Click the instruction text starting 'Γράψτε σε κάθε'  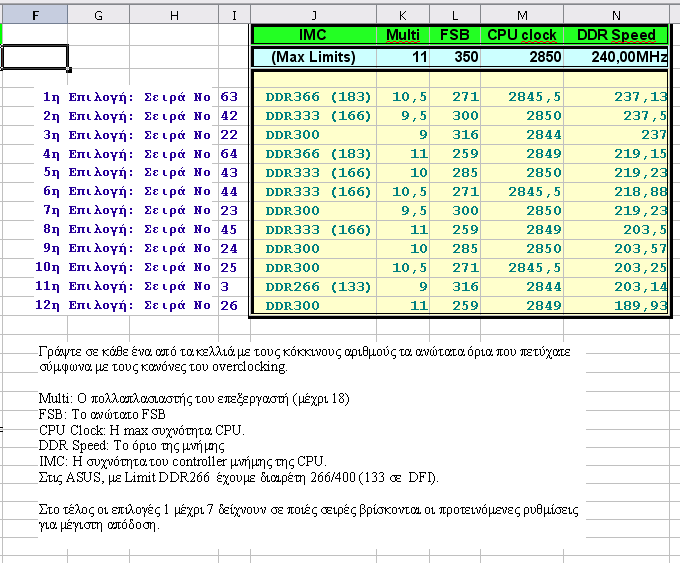tap(304, 359)
